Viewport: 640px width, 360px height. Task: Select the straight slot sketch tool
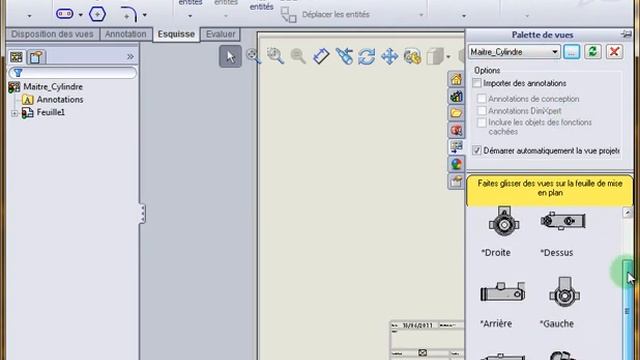tap(64, 14)
